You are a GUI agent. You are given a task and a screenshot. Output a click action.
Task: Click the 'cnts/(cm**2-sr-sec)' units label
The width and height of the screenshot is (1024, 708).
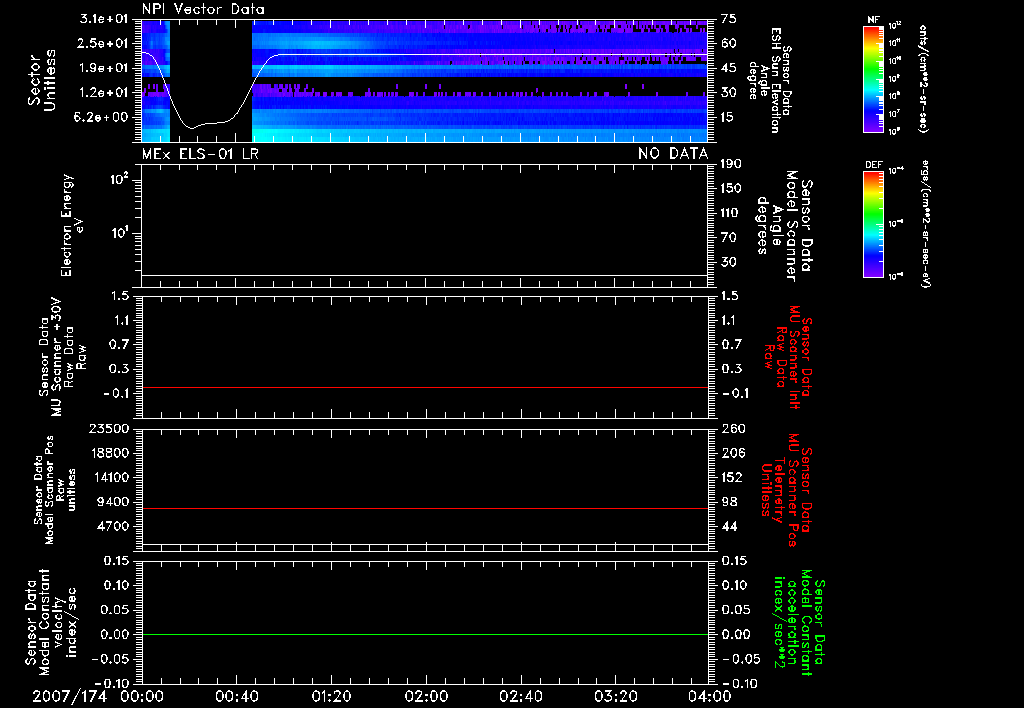pos(923,78)
